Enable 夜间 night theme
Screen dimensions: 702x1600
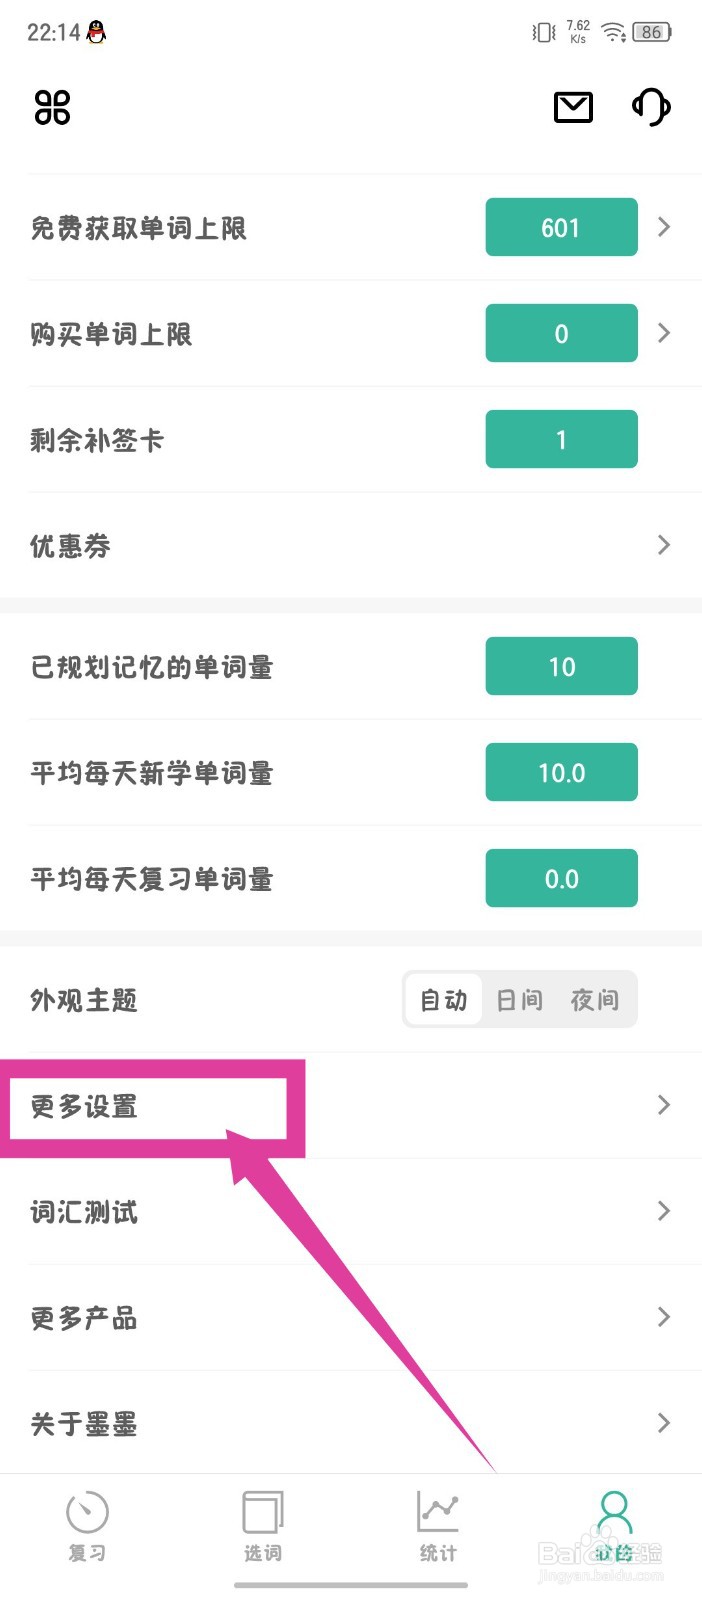tap(594, 1000)
